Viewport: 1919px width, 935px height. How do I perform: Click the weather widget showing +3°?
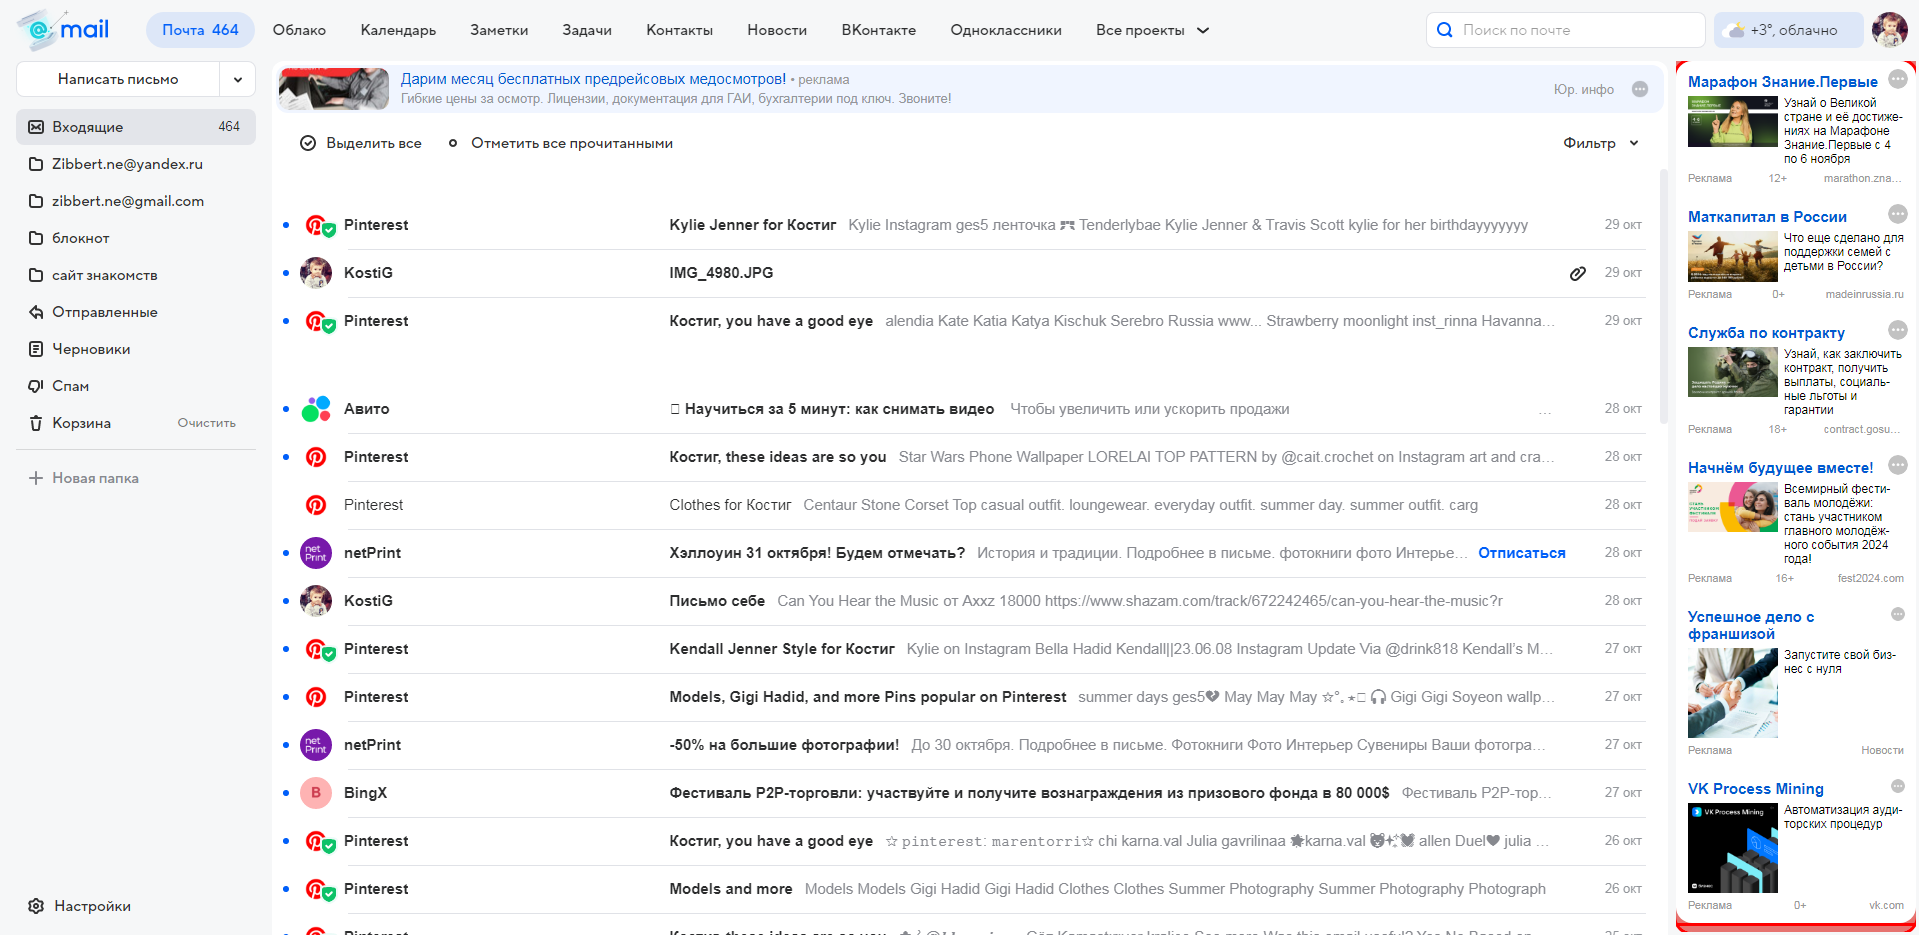pyautogui.click(x=1788, y=29)
